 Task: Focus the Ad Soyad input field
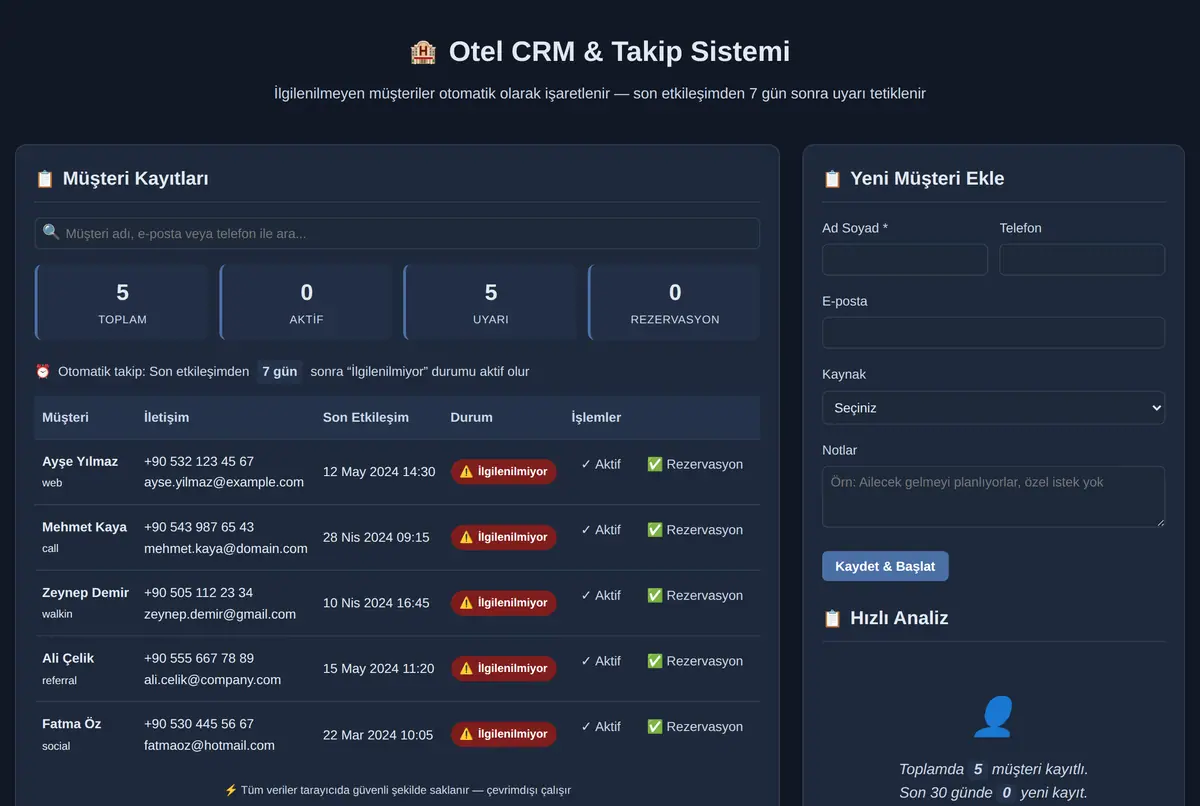(905, 260)
